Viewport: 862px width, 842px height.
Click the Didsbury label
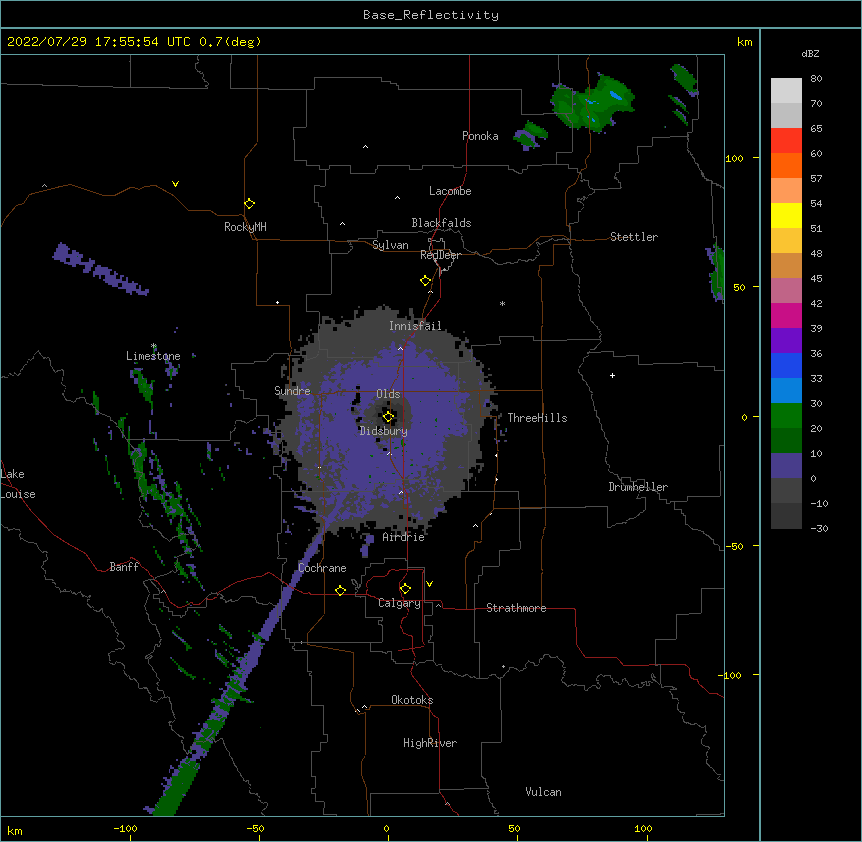tap(383, 431)
